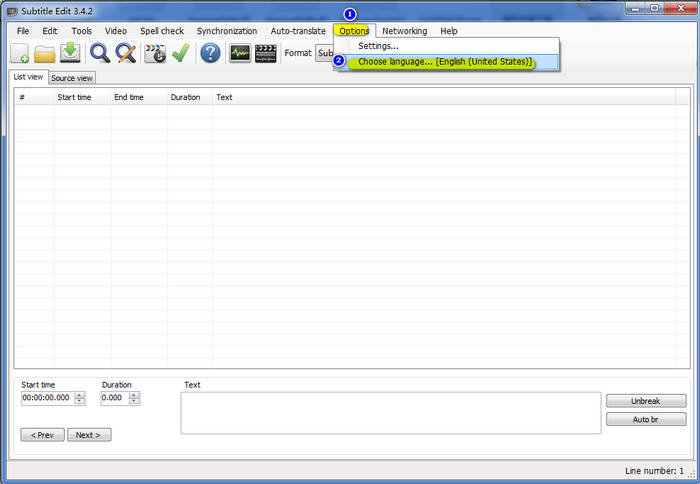Click the Start time spinner arrows
The width and height of the screenshot is (700, 484).
80,398
